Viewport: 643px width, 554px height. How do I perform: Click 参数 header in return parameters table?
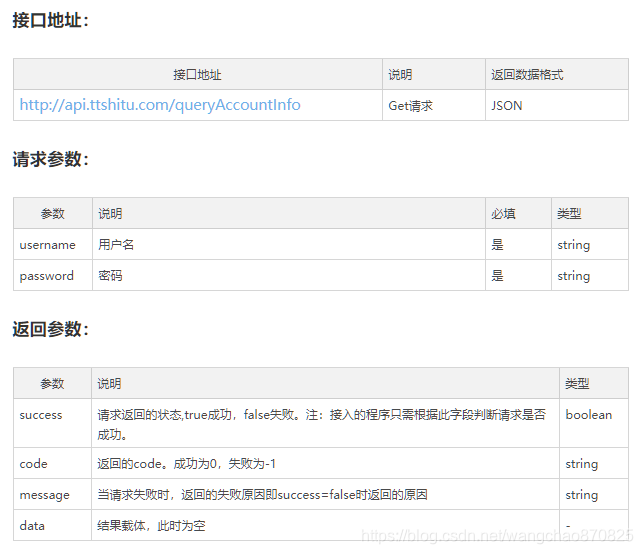(52, 384)
